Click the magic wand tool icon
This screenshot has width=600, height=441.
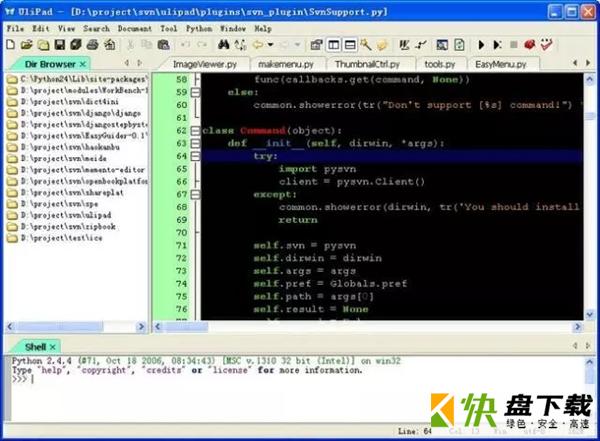pyautogui.click(x=366, y=45)
